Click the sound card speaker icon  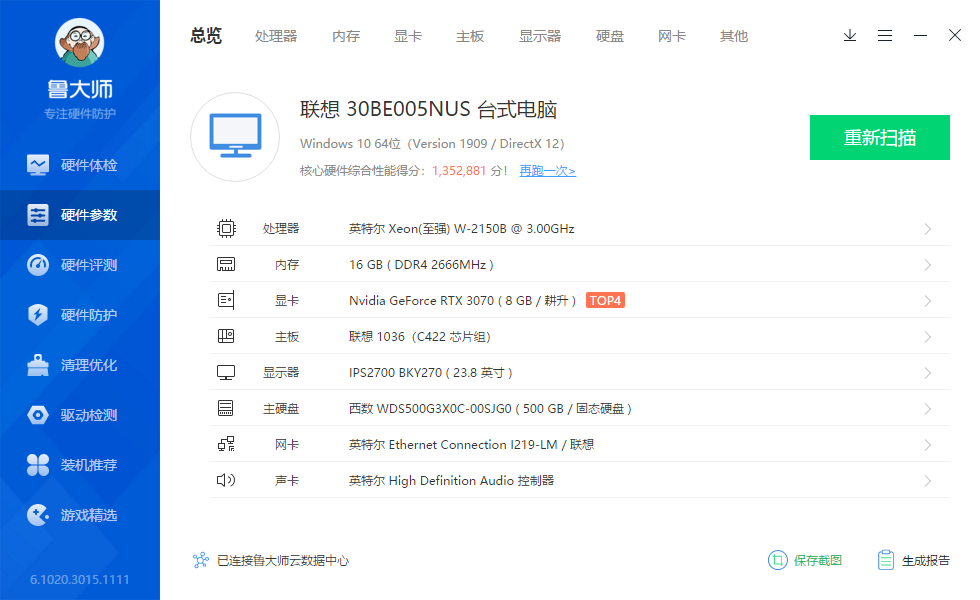click(226, 480)
